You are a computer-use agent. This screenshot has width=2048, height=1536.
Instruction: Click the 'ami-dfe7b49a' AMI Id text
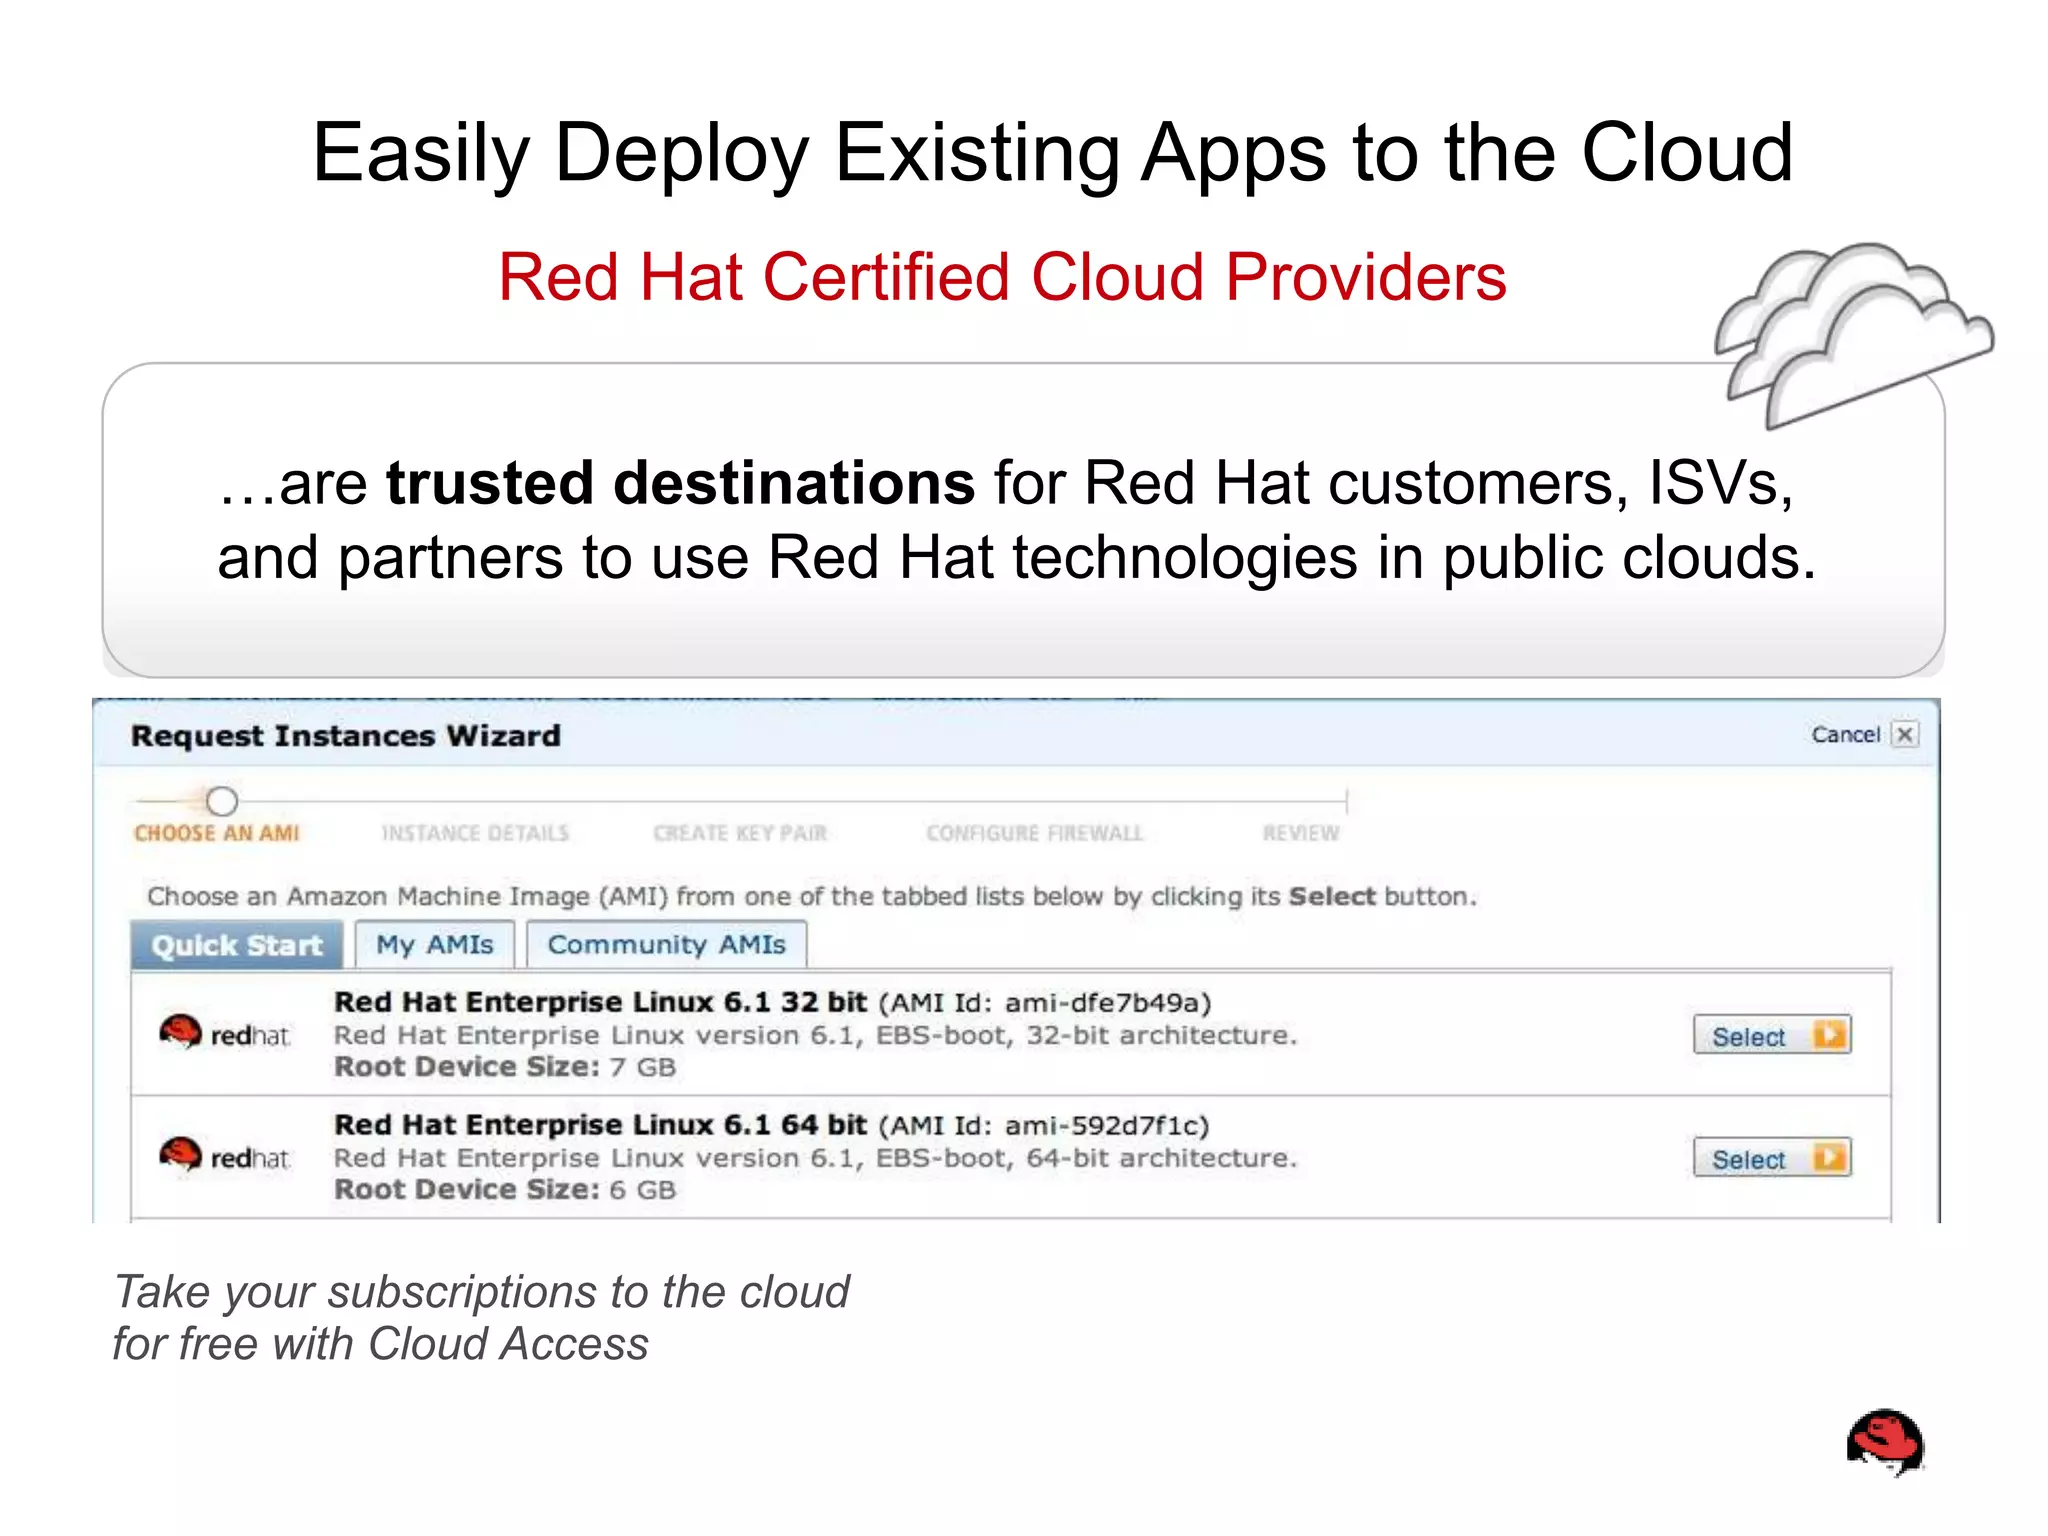point(1102,1003)
